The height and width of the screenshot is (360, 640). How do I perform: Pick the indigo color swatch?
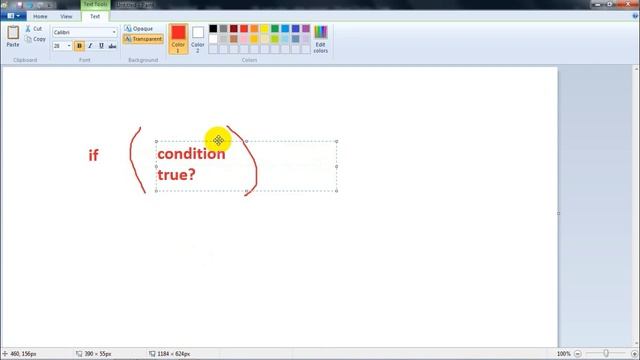pos(296,29)
